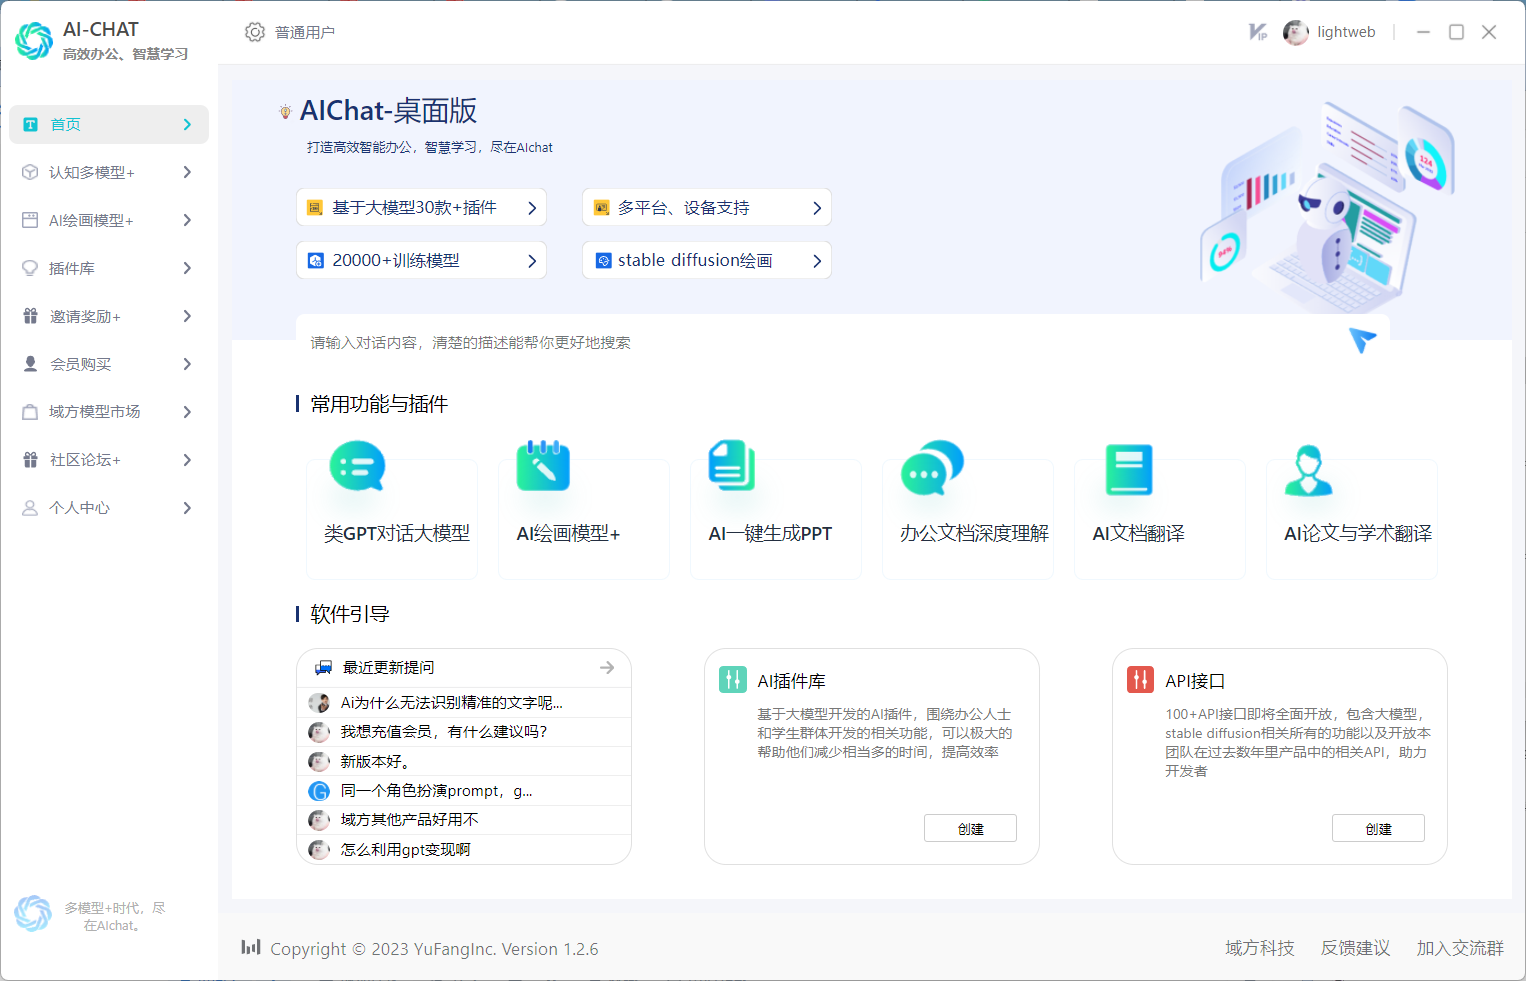Open question AI为什么无法识别精准的文字呢
Screen dimensions: 1526x981
pyautogui.click(x=464, y=702)
